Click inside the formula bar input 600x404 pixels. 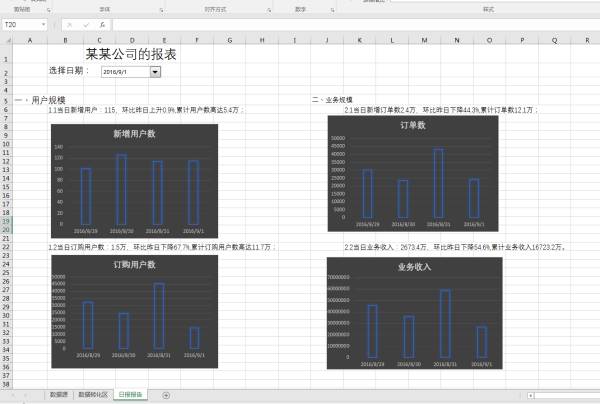[356, 25]
